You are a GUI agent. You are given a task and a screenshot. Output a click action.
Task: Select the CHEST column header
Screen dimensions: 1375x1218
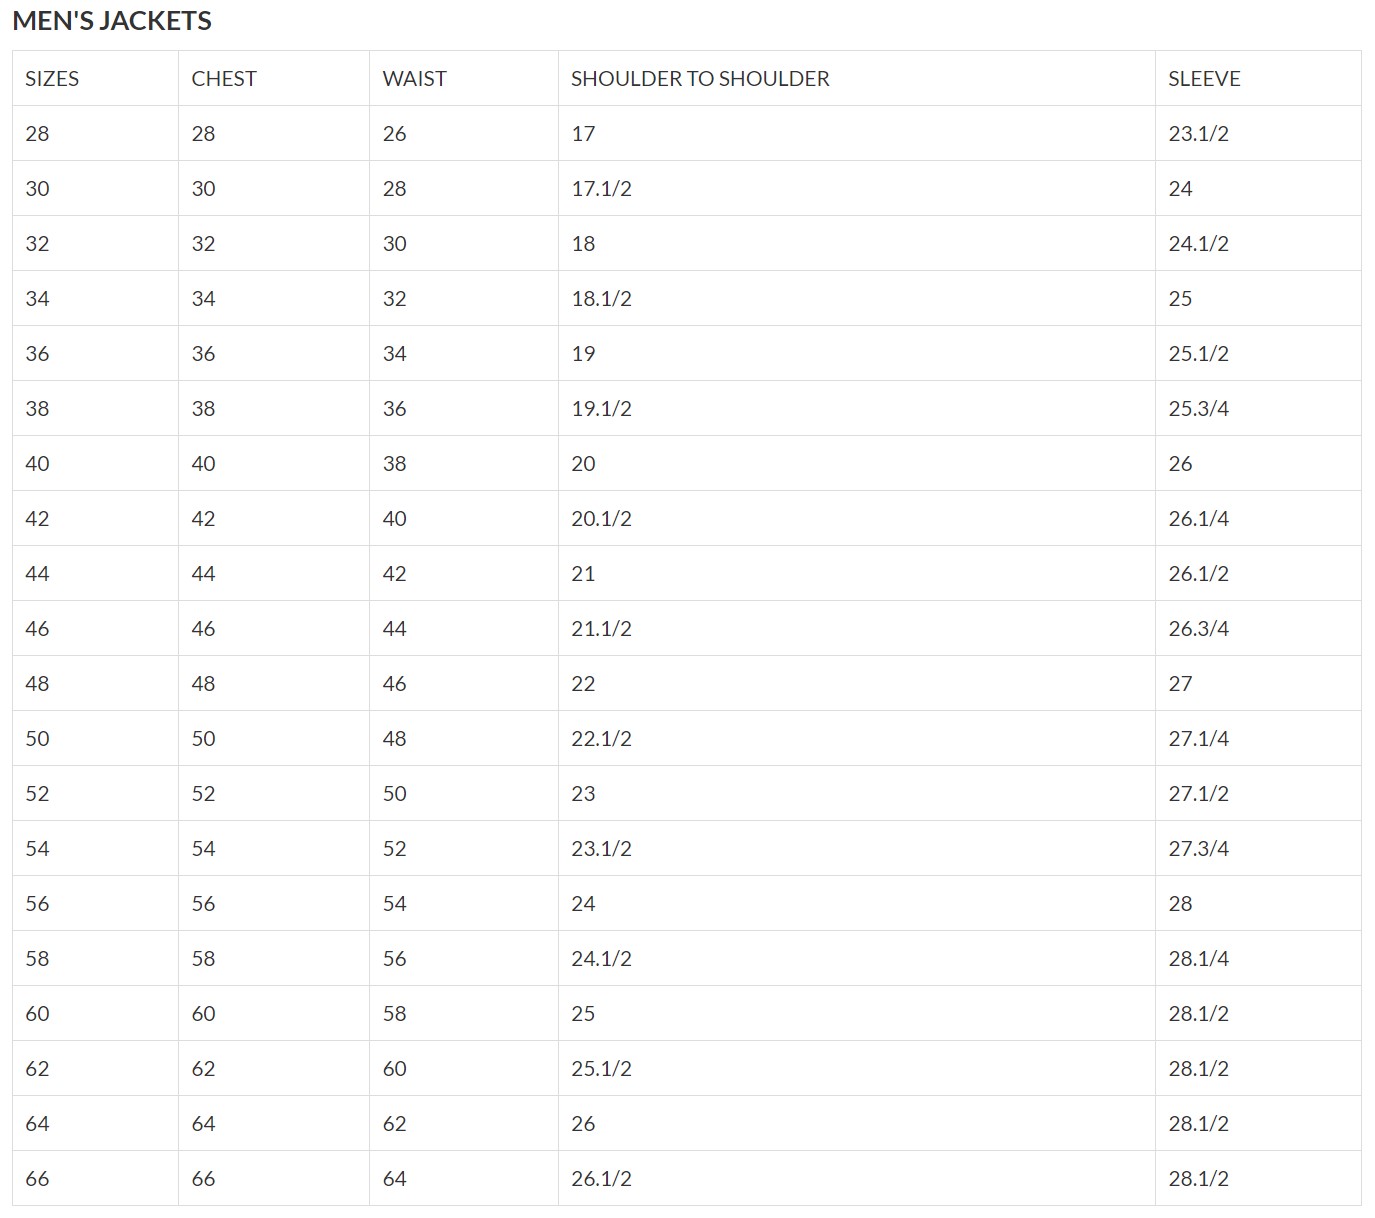point(224,79)
